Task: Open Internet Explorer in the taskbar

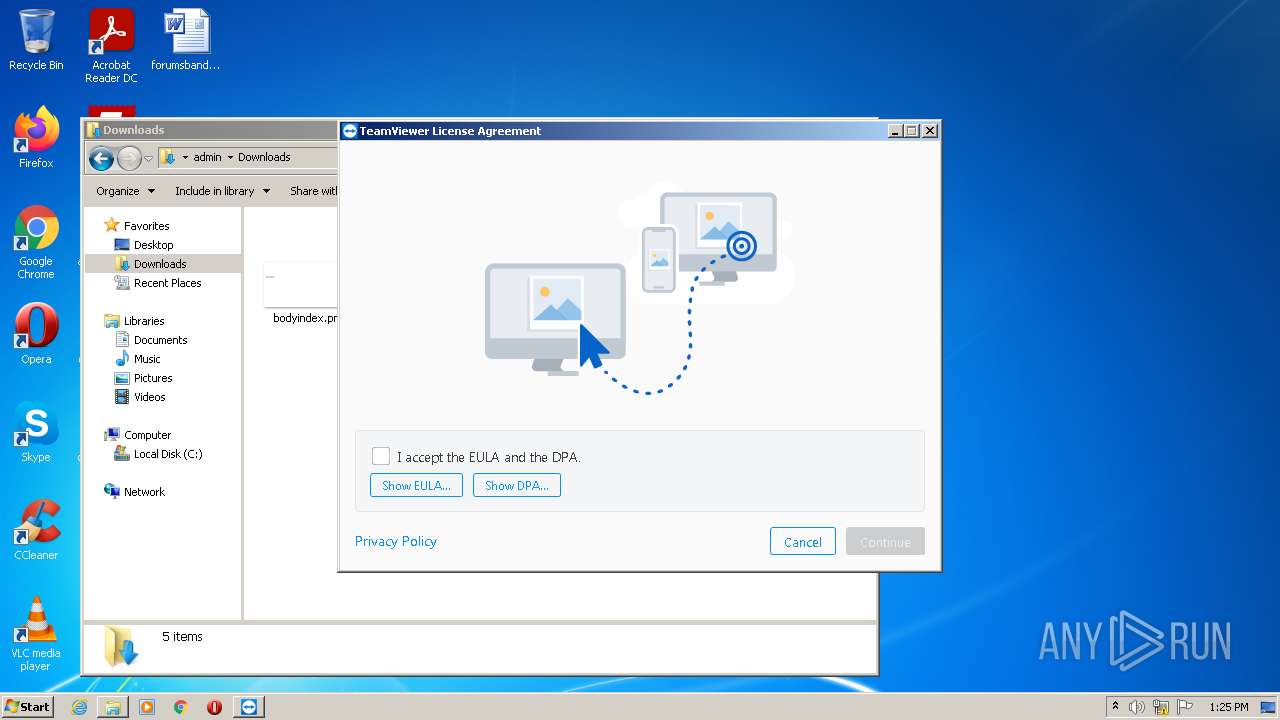Action: (79, 707)
